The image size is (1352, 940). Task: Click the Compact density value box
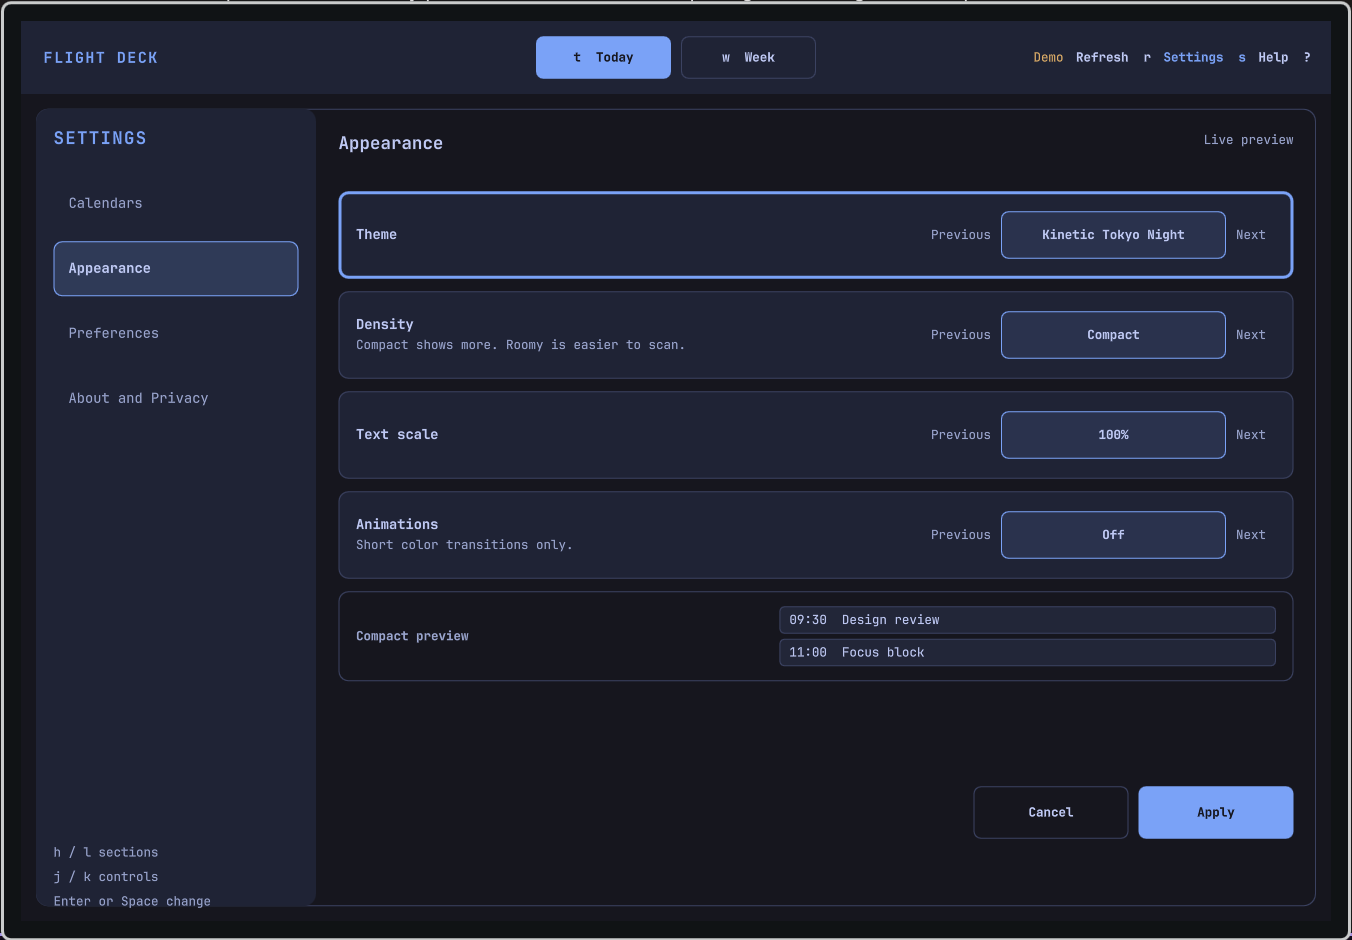point(1113,335)
